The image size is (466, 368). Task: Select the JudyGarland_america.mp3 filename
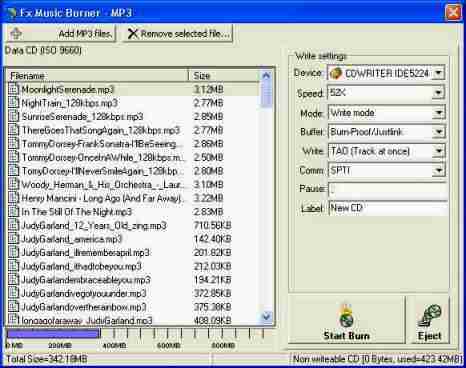[72, 239]
